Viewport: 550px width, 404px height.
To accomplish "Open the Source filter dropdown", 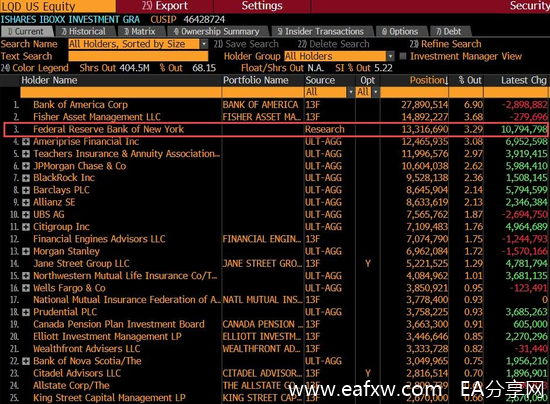I will coord(350,92).
